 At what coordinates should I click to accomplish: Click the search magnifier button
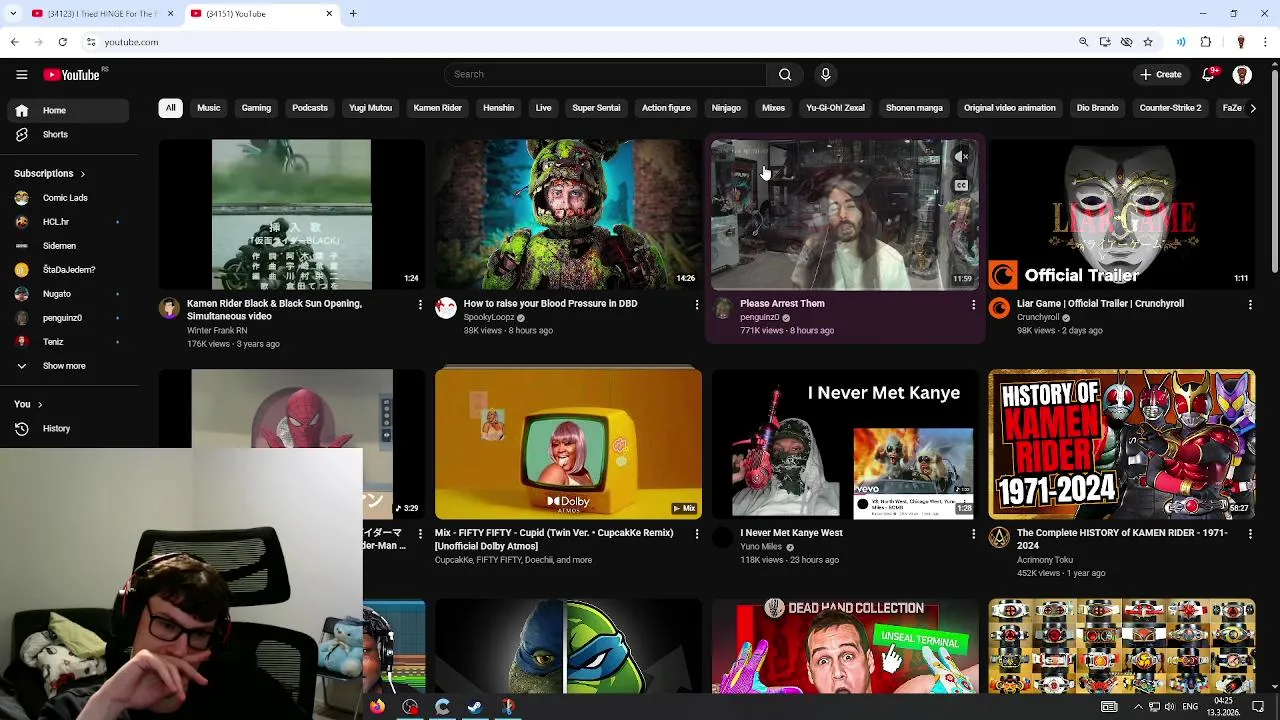[x=785, y=74]
